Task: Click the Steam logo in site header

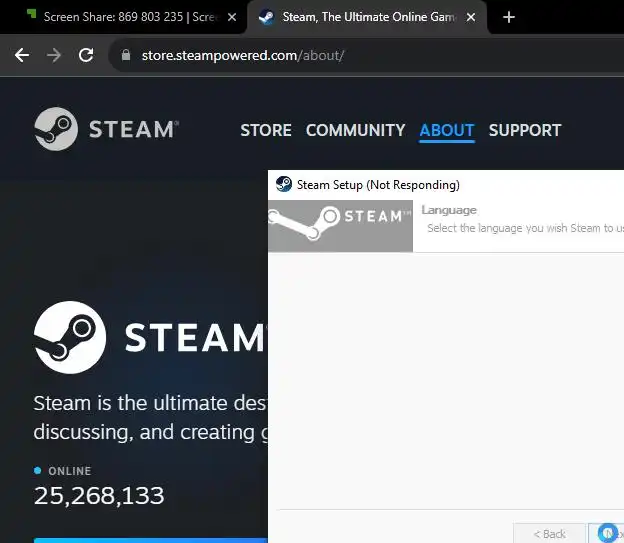Action: pyautogui.click(x=106, y=129)
